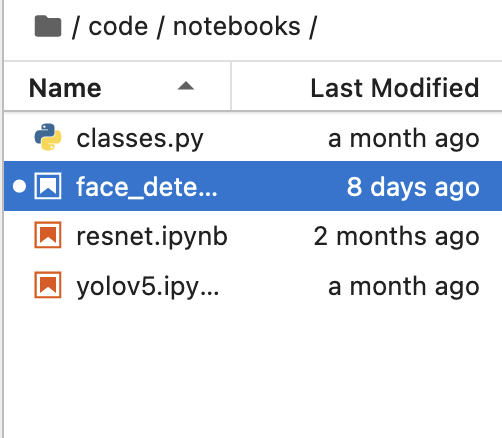
Task: Navigate to the code folder breadcrumb
Action: click(x=118, y=27)
